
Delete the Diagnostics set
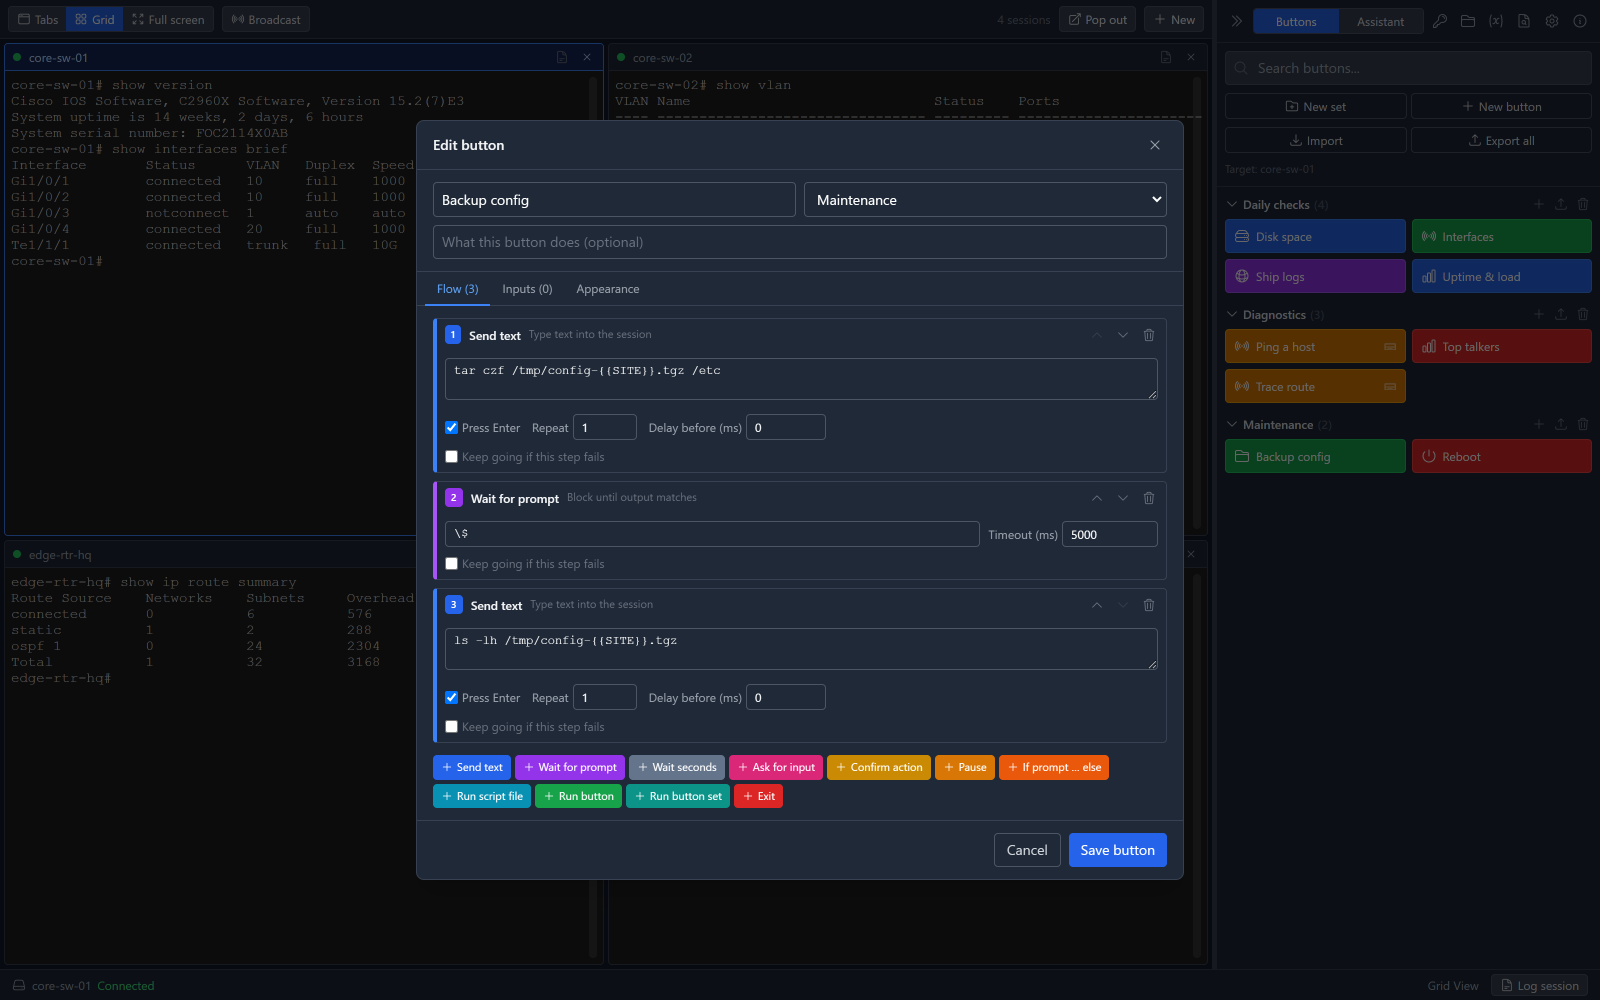pos(1583,314)
